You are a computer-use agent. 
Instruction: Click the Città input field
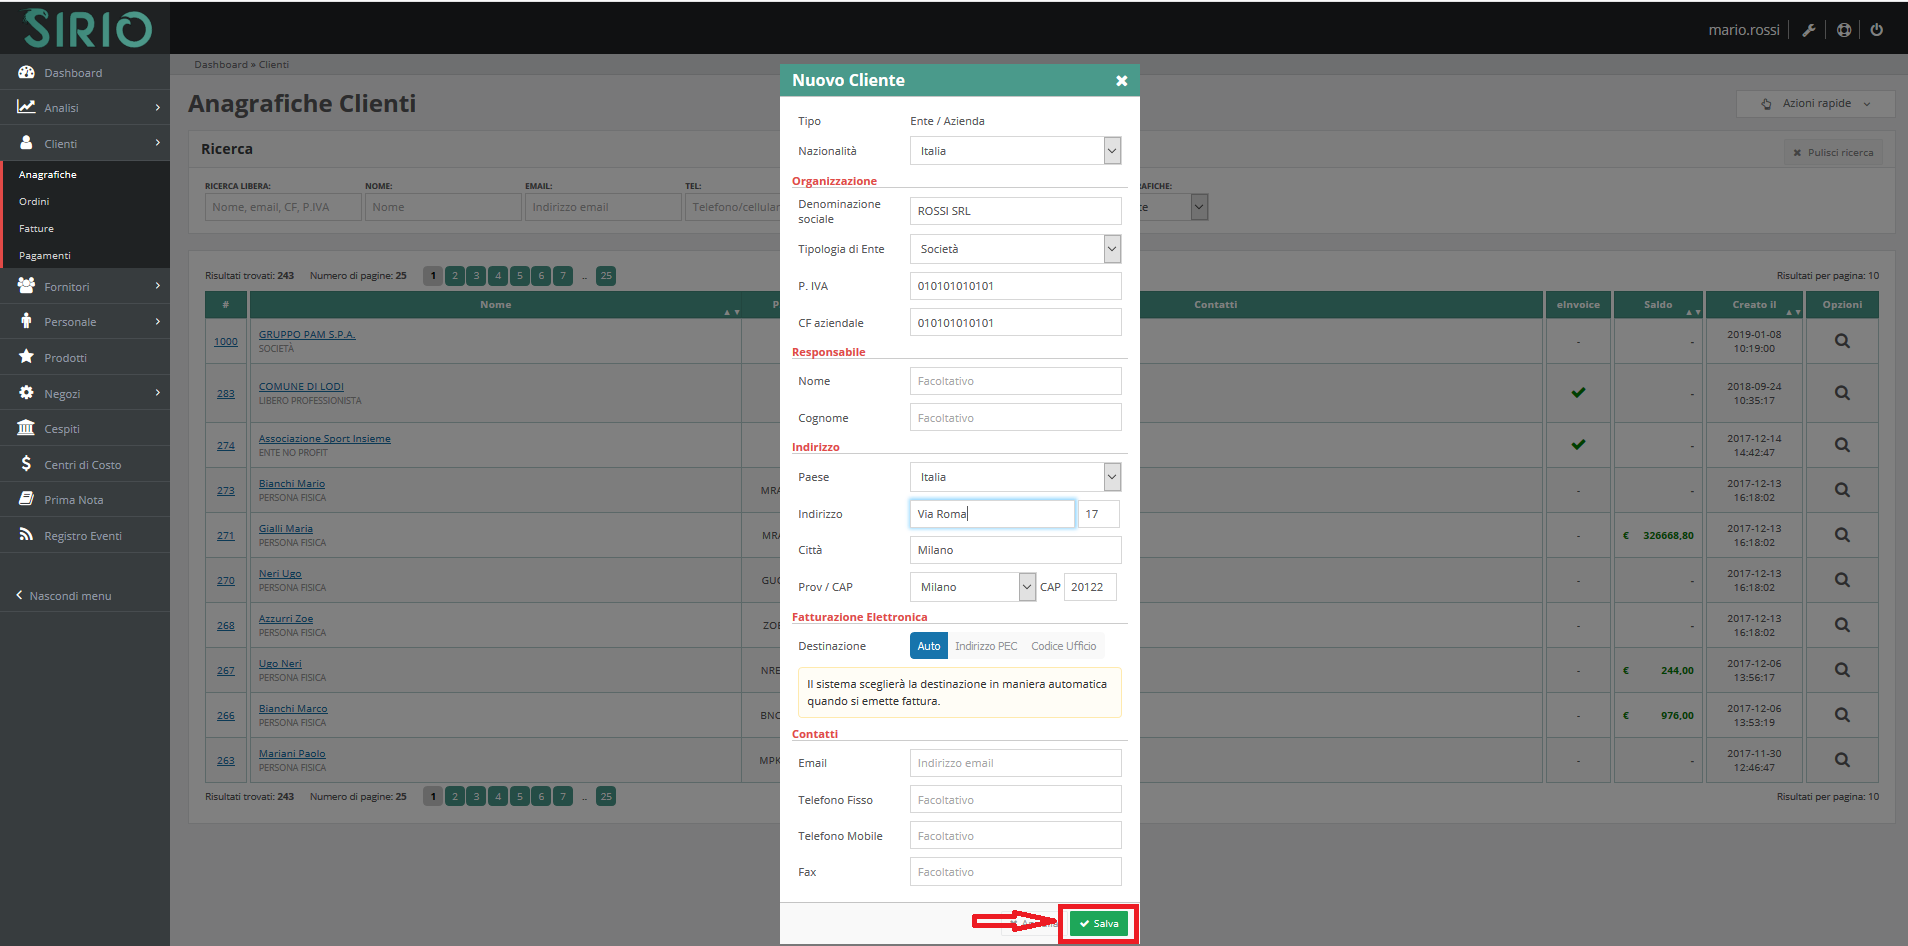pyautogui.click(x=1015, y=550)
